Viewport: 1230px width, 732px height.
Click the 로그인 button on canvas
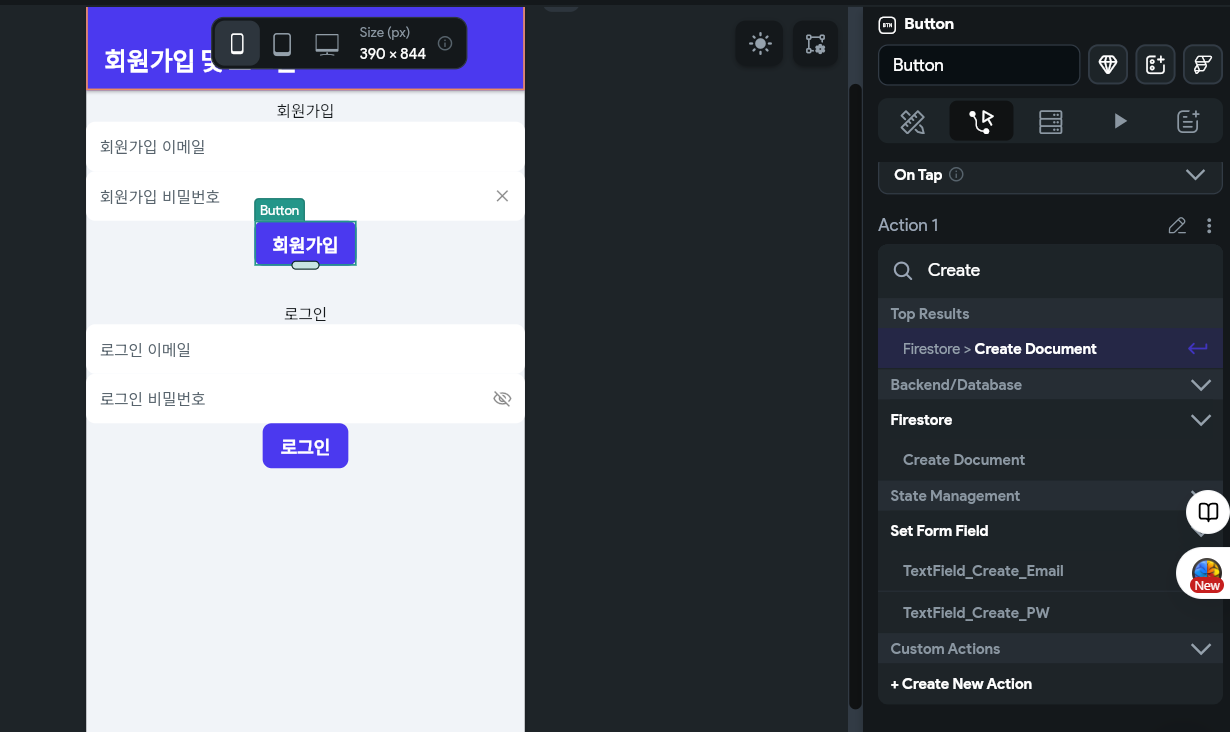coord(305,446)
